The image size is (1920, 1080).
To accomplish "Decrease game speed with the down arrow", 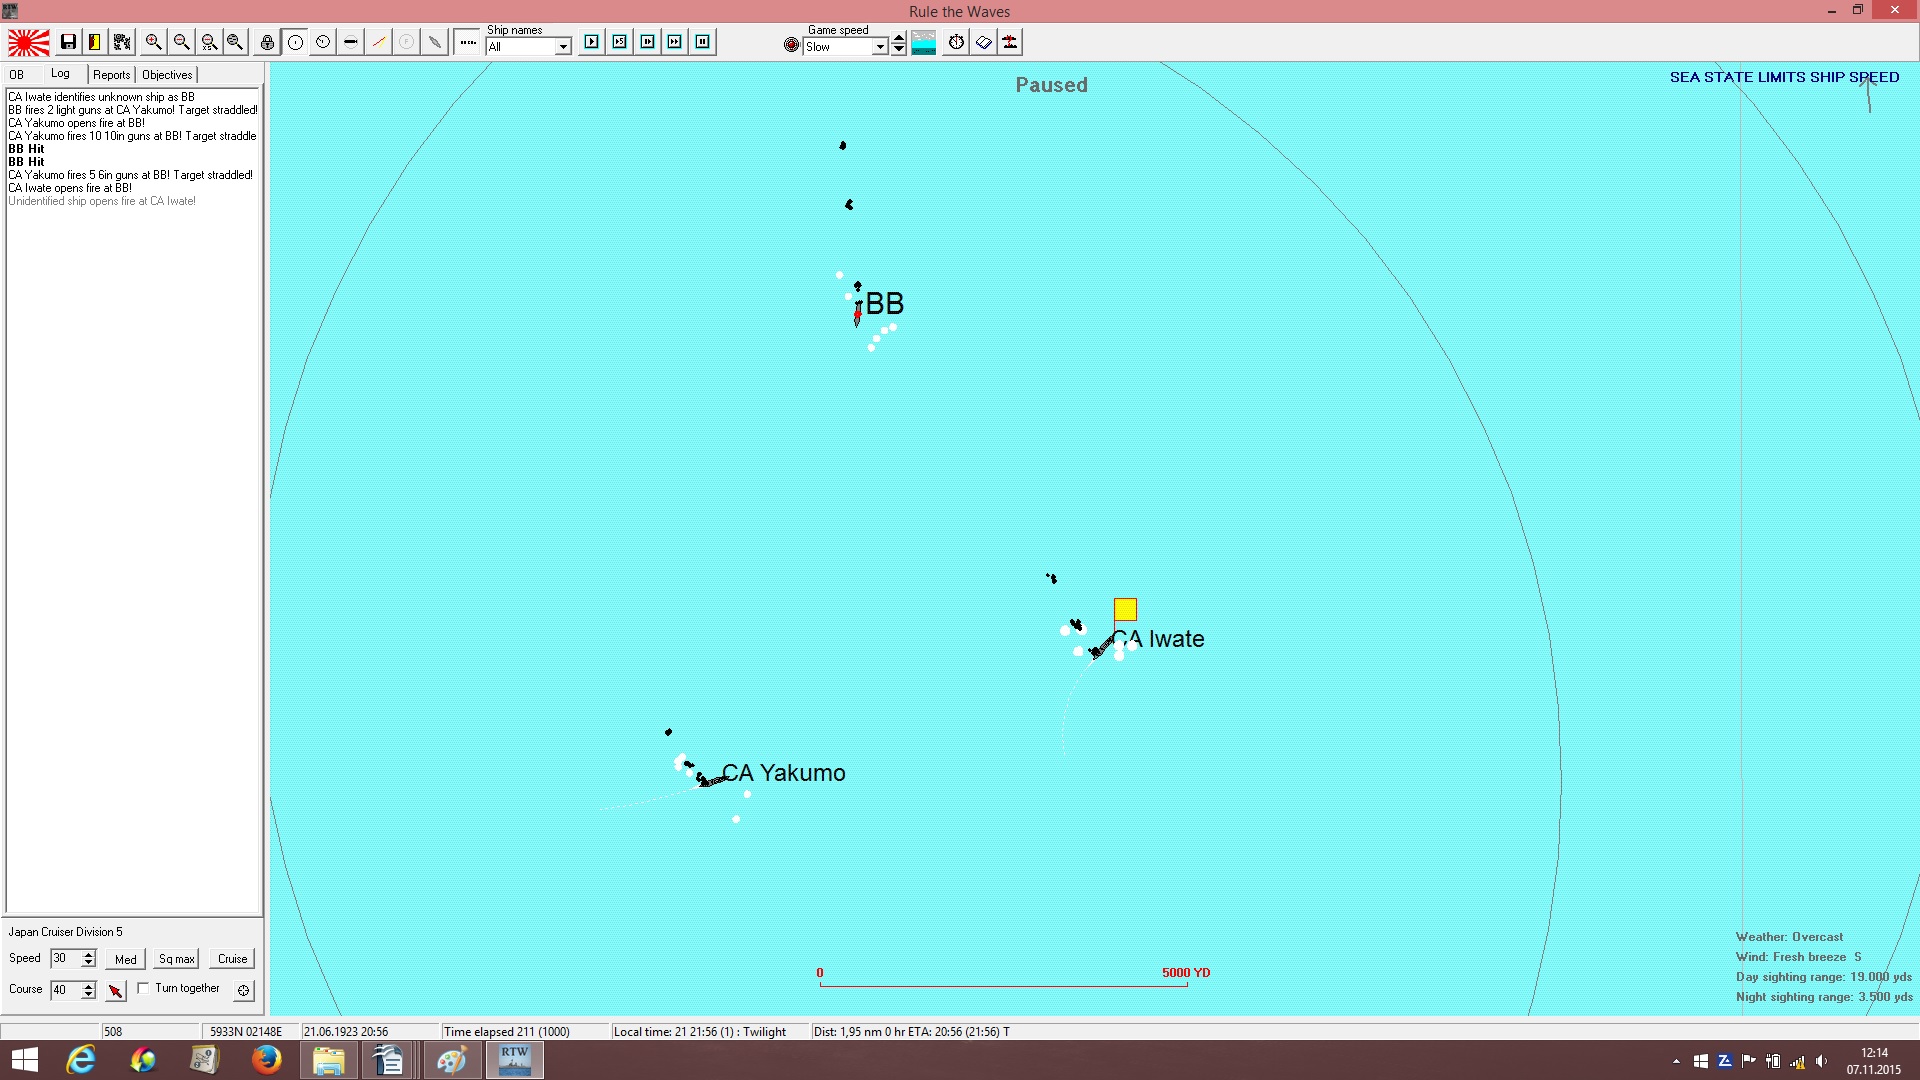I will click(899, 50).
